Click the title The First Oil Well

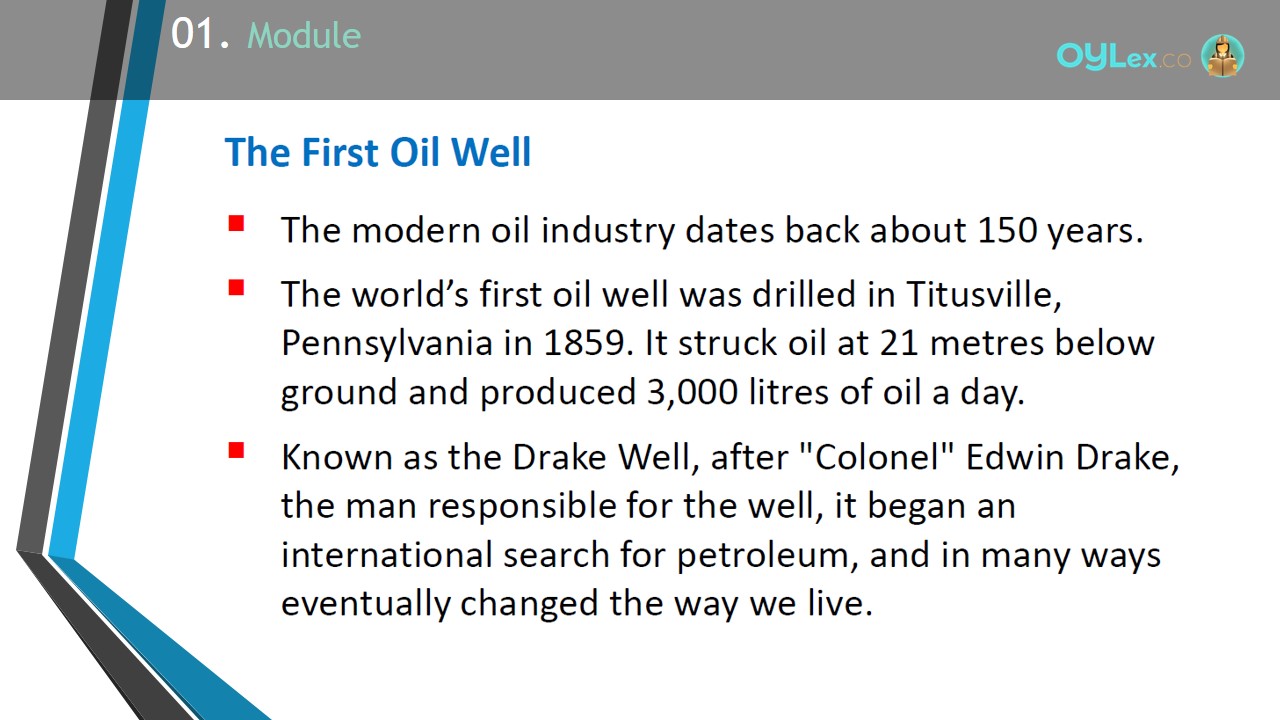tap(378, 152)
